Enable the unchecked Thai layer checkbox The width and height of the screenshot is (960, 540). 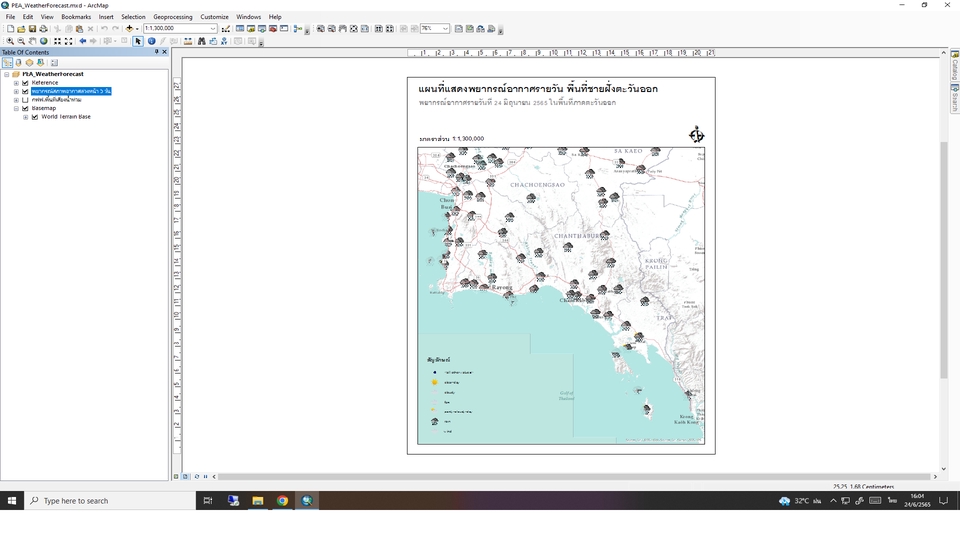tap(25, 100)
